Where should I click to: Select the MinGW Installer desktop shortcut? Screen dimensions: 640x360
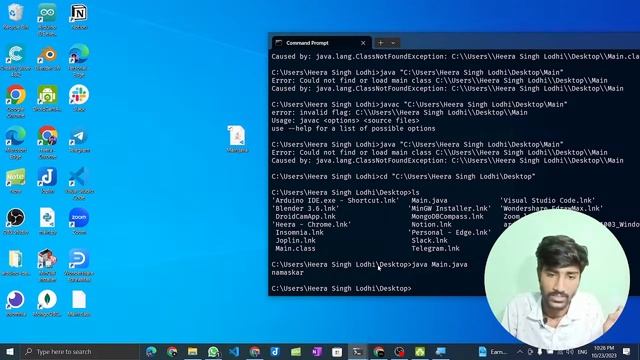[x=47, y=265]
